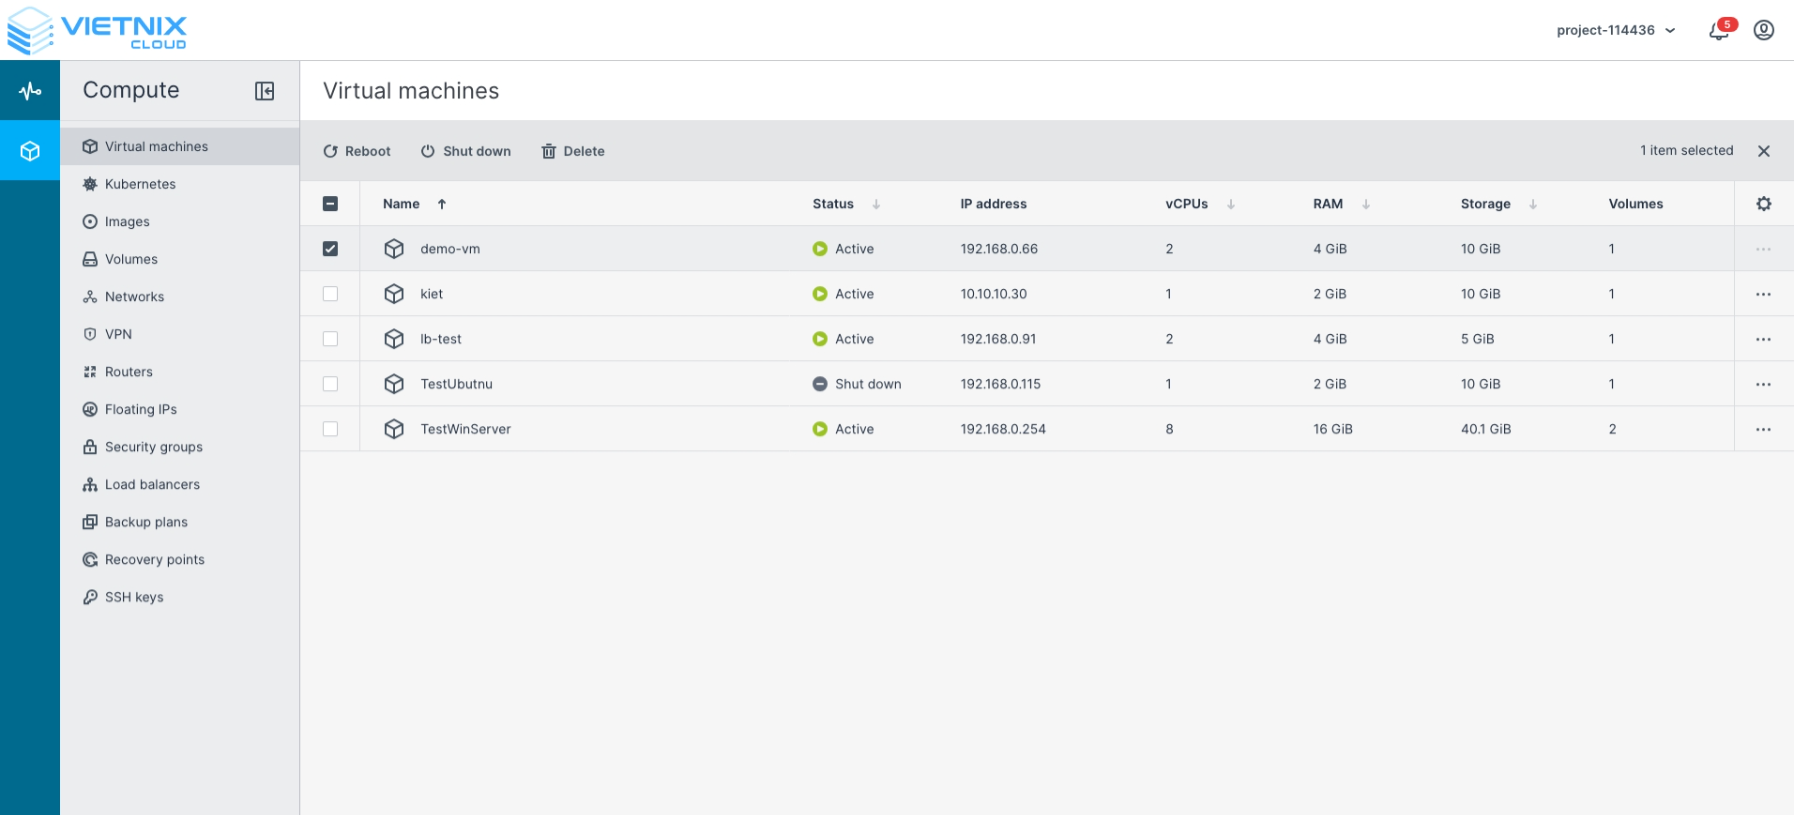Open Security groups in sidebar
1794x815 pixels.
pos(180,447)
